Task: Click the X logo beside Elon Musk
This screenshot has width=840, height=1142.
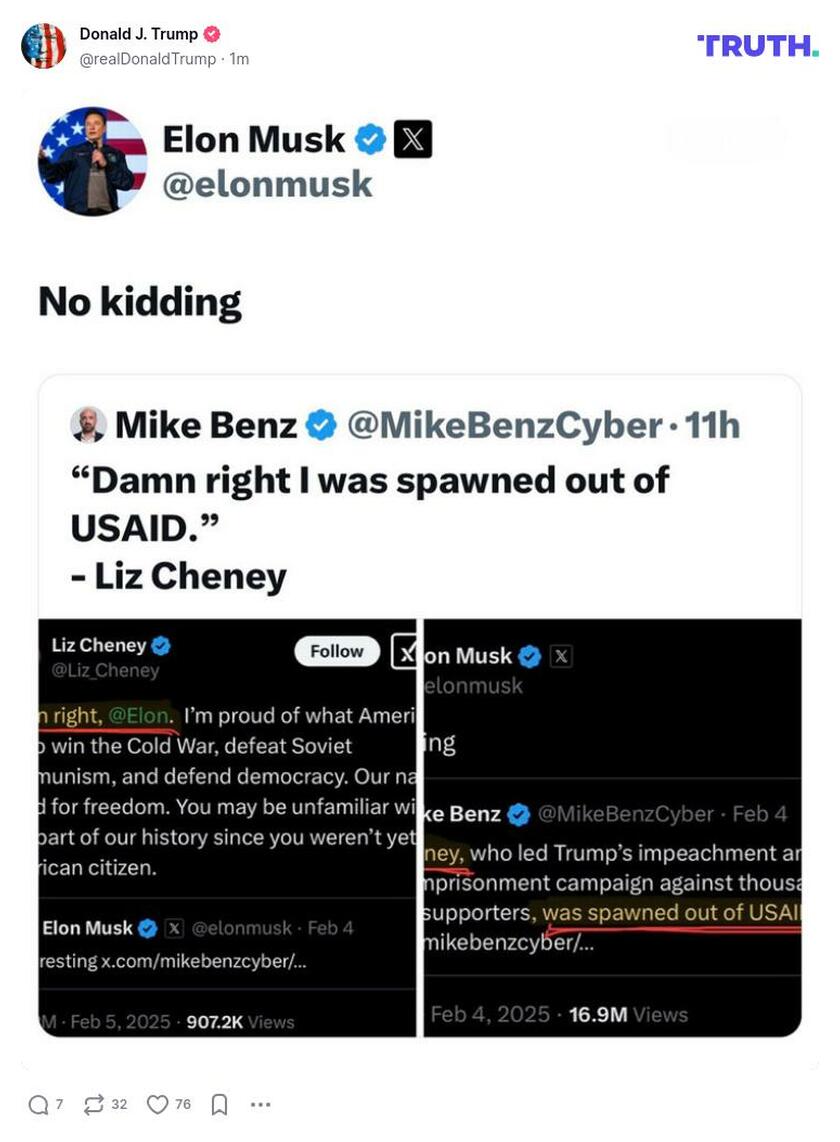Action: [412, 140]
